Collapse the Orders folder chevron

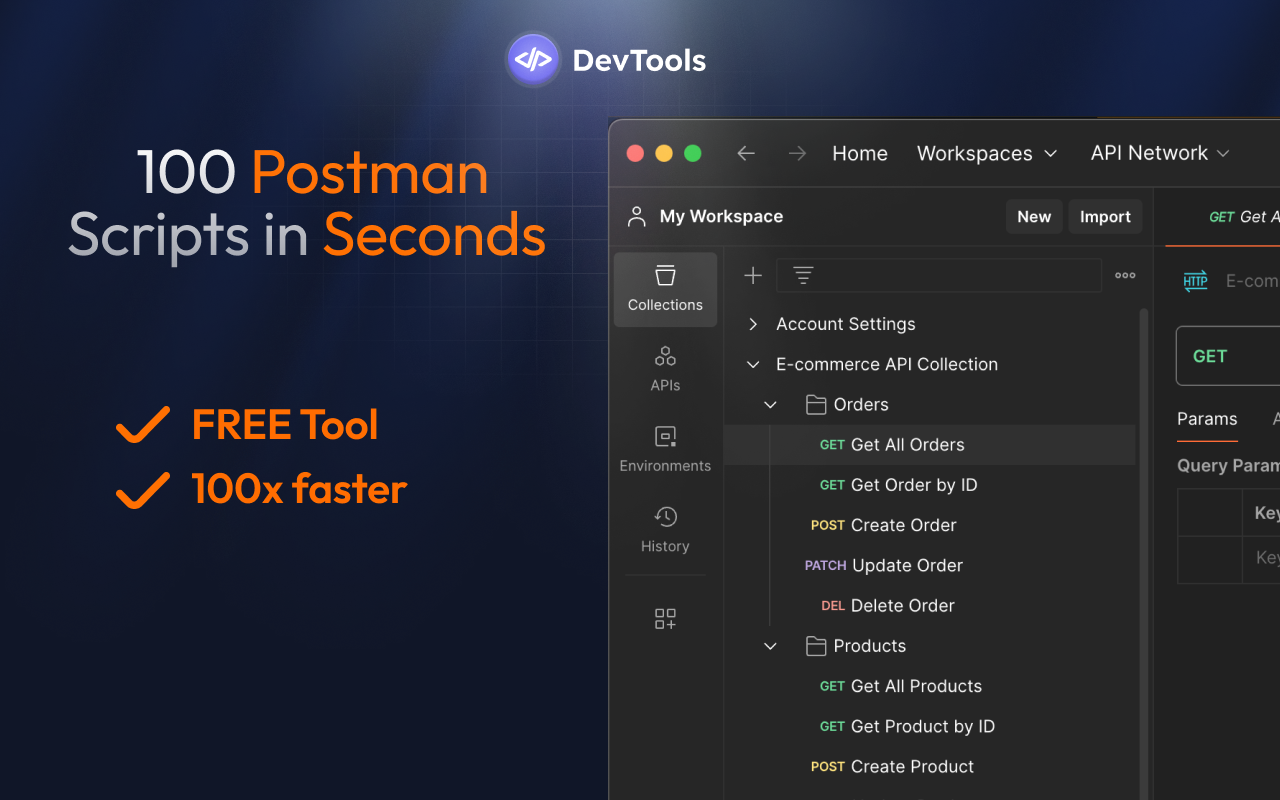(770, 405)
